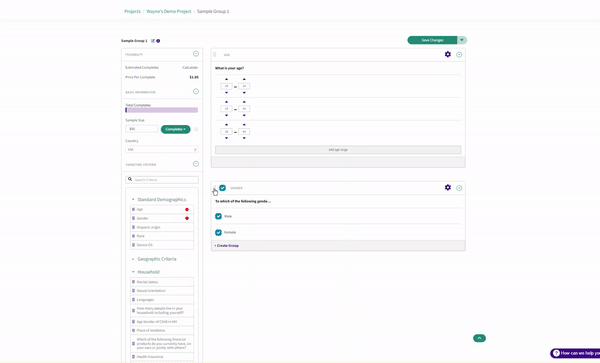Click the faint icon right of Completes button
Viewport: 600px width, 363px height.
[196, 129]
